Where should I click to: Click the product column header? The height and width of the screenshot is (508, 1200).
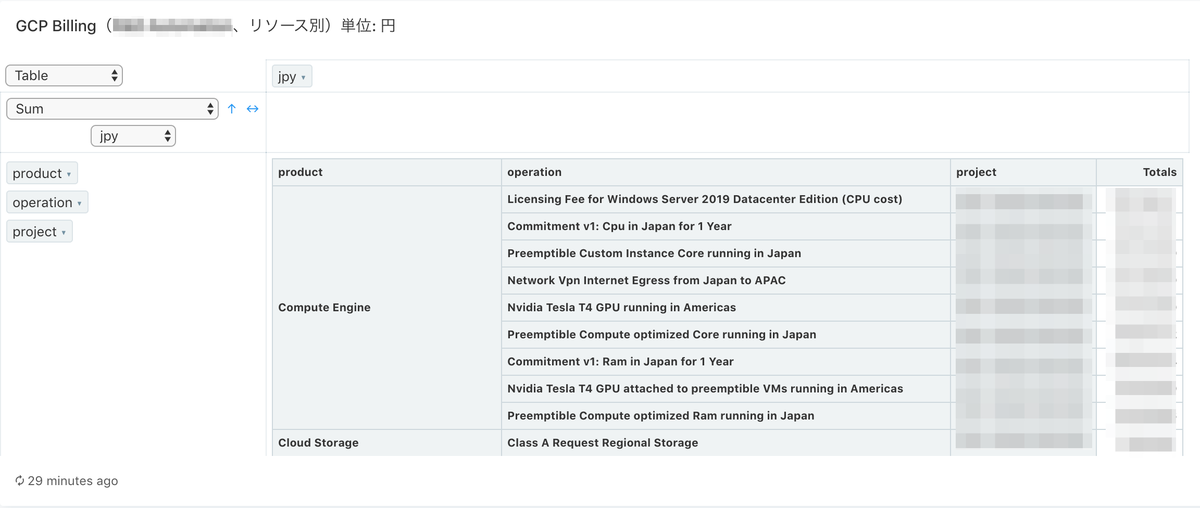click(x=387, y=172)
